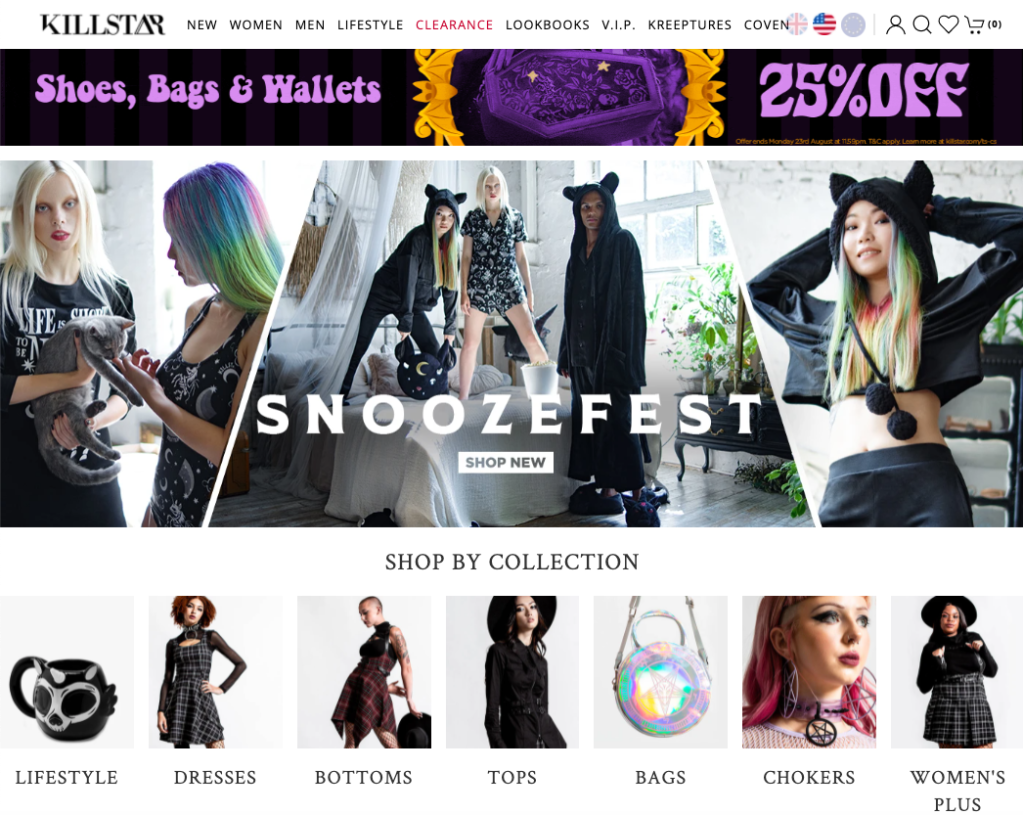Select the US flag store
The width and height of the screenshot is (1023, 815).
click(825, 25)
